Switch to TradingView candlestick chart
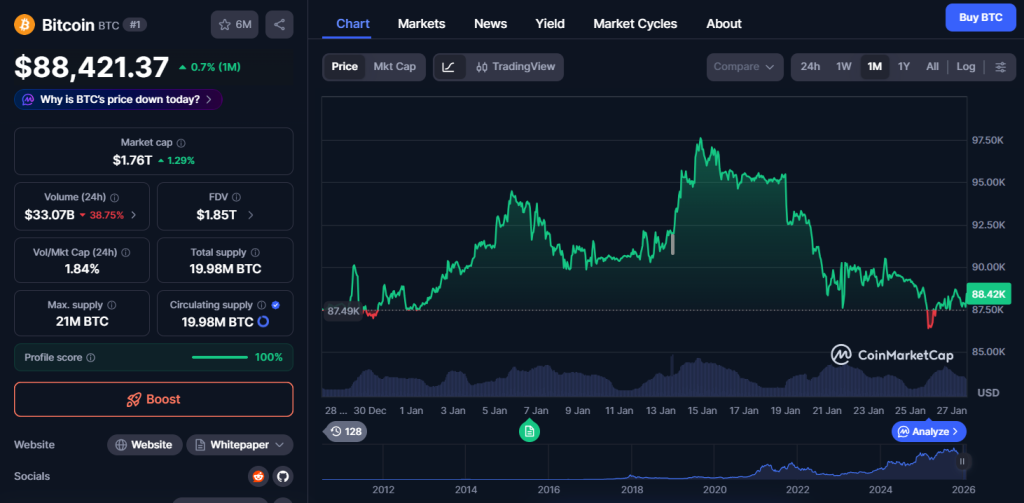The image size is (1024, 503). click(x=515, y=67)
